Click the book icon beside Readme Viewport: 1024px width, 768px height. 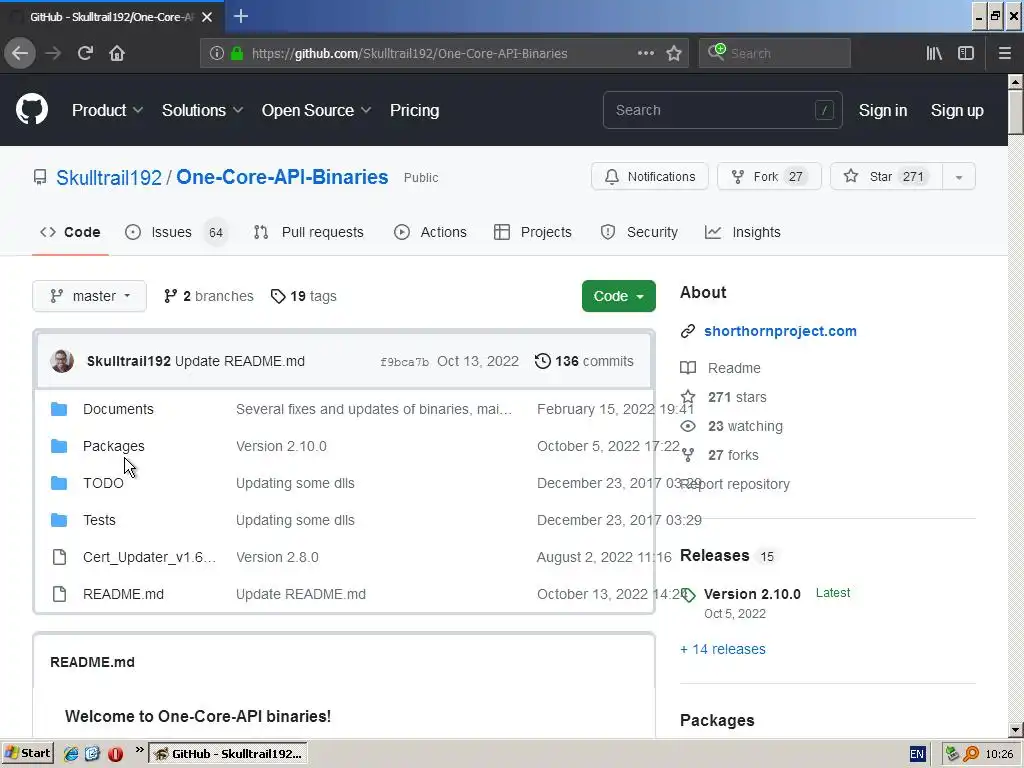688,368
